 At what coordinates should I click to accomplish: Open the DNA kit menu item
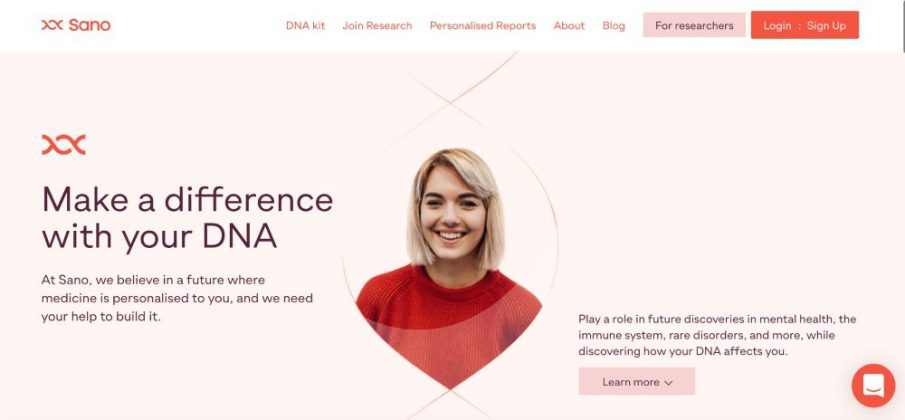coord(305,25)
